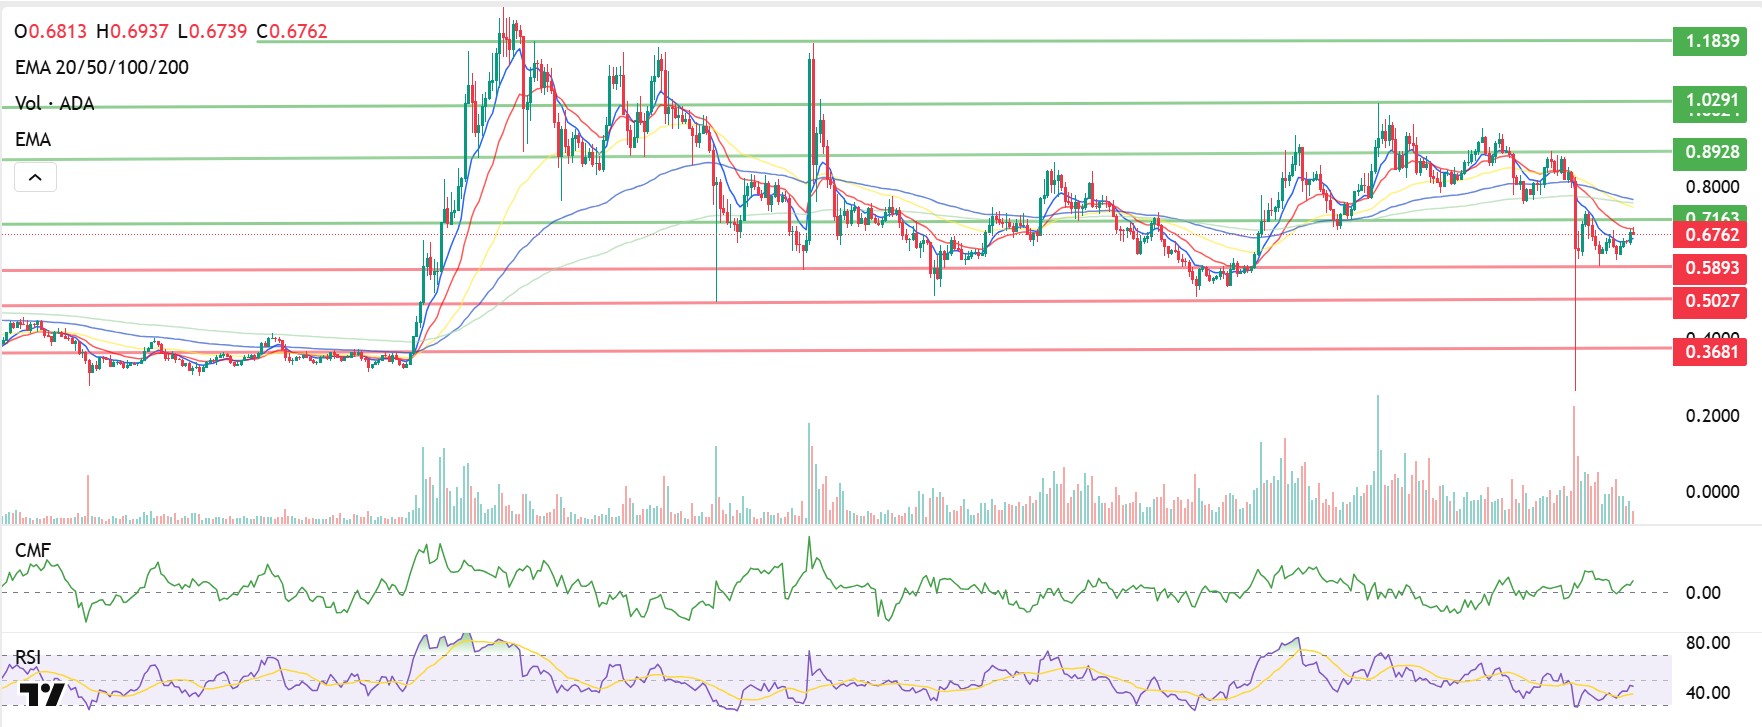1762x727 pixels.
Task: Select the red 0.3681 support tag
Action: pos(1711,352)
